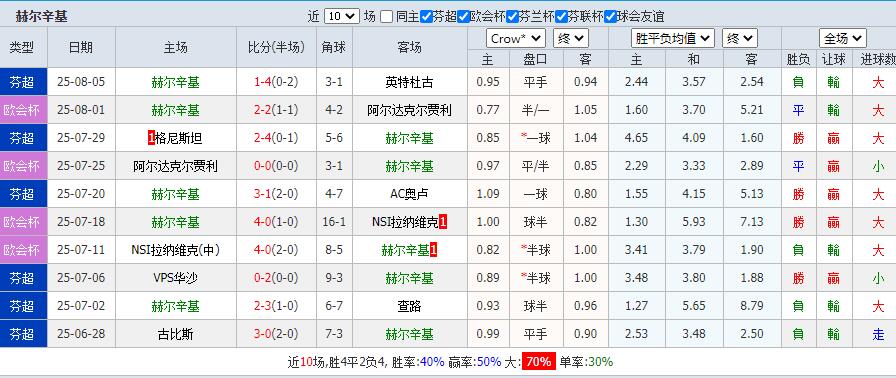Click the 16-1 corner count
This screenshot has width=896, height=378.
334,222
